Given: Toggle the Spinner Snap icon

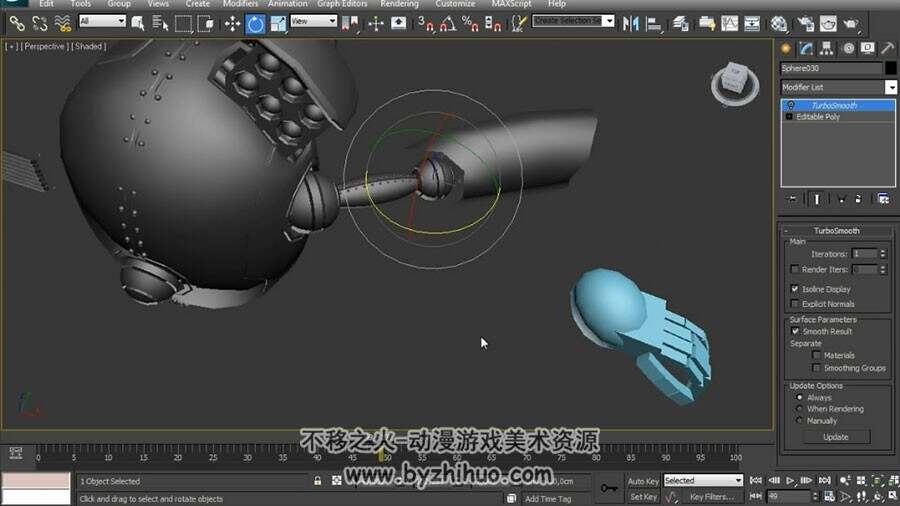Looking at the screenshot, I should [x=493, y=24].
